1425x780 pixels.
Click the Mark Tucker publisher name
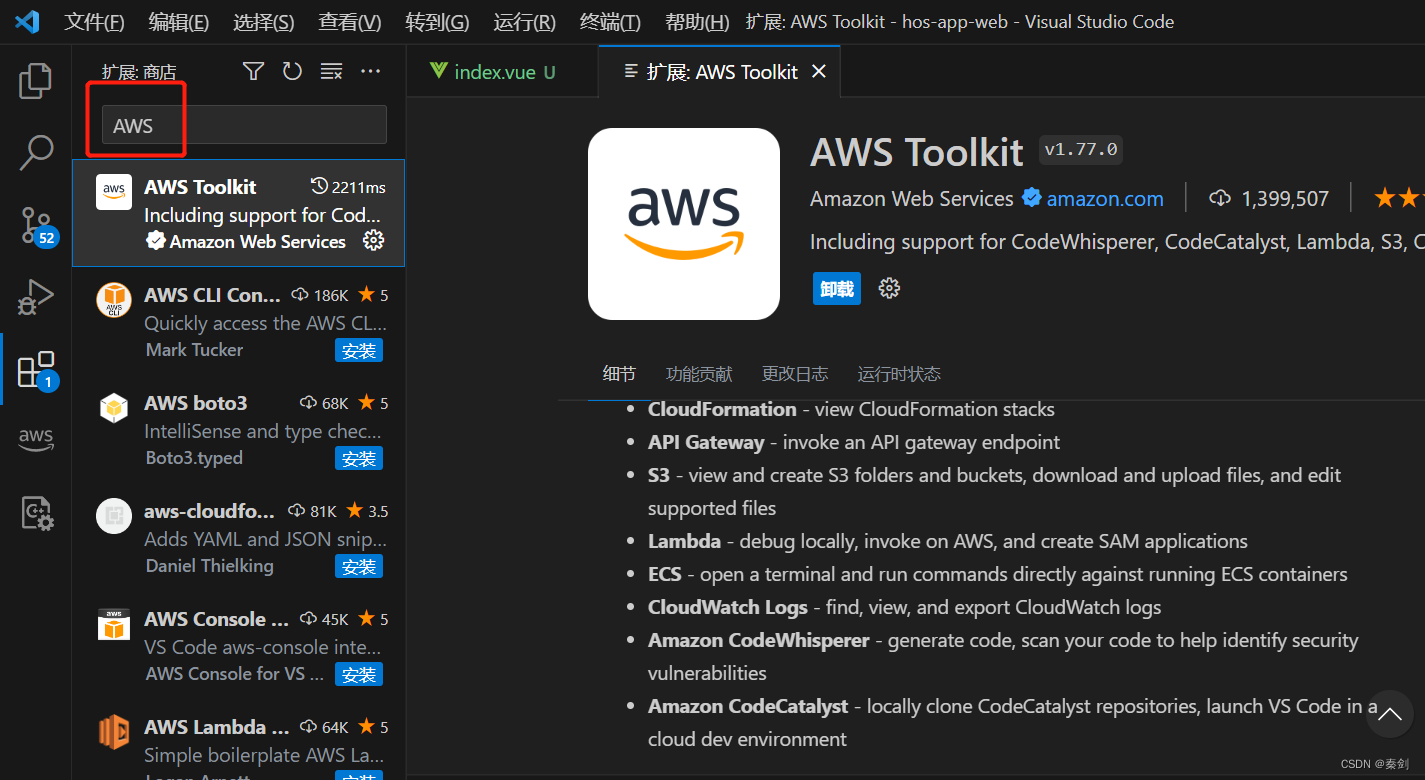click(x=194, y=349)
